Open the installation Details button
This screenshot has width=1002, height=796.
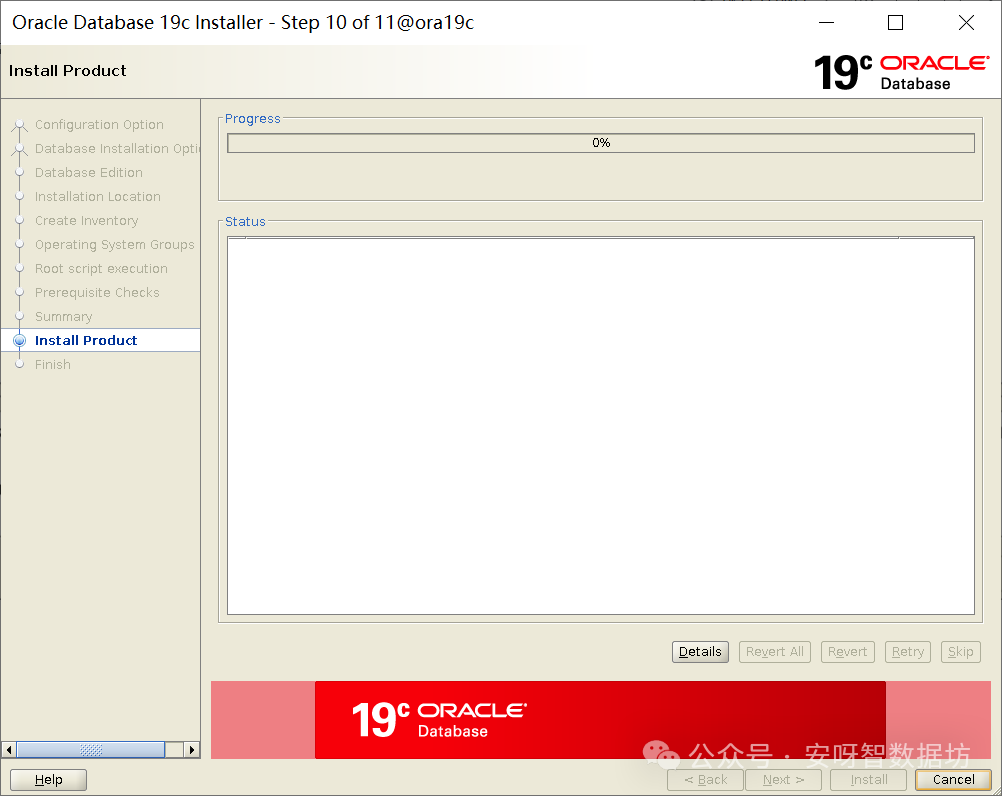pos(700,652)
